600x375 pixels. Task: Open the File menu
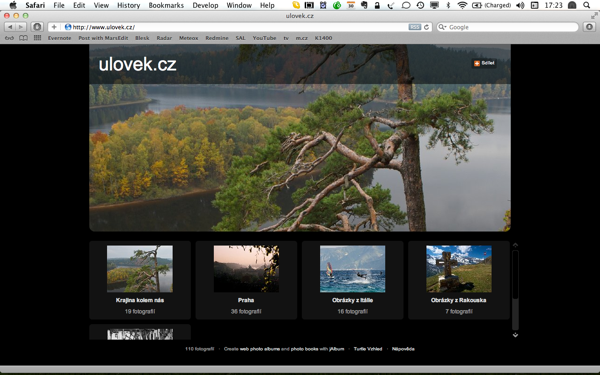tap(59, 5)
